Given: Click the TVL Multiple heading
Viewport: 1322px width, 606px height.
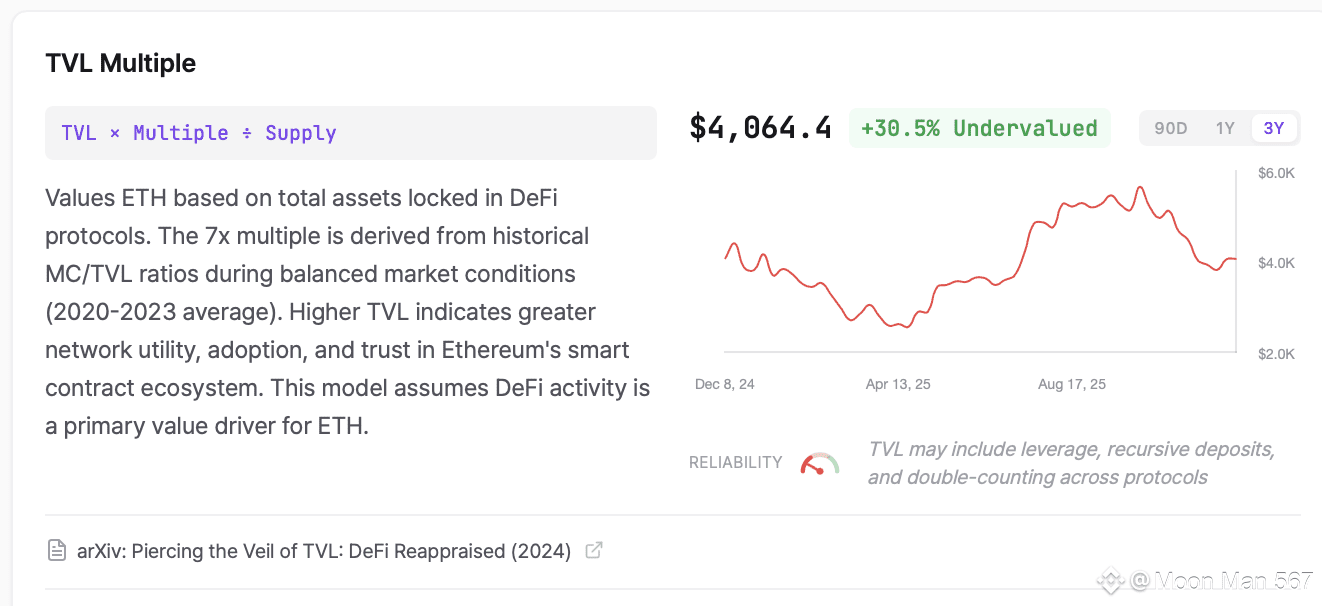Looking at the screenshot, I should click(121, 63).
